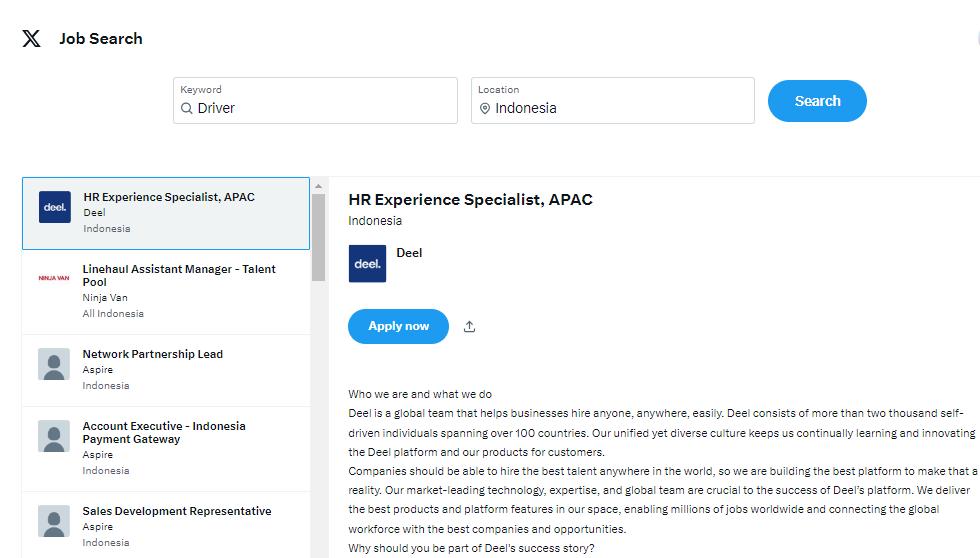Click the X logo icon

[31, 39]
